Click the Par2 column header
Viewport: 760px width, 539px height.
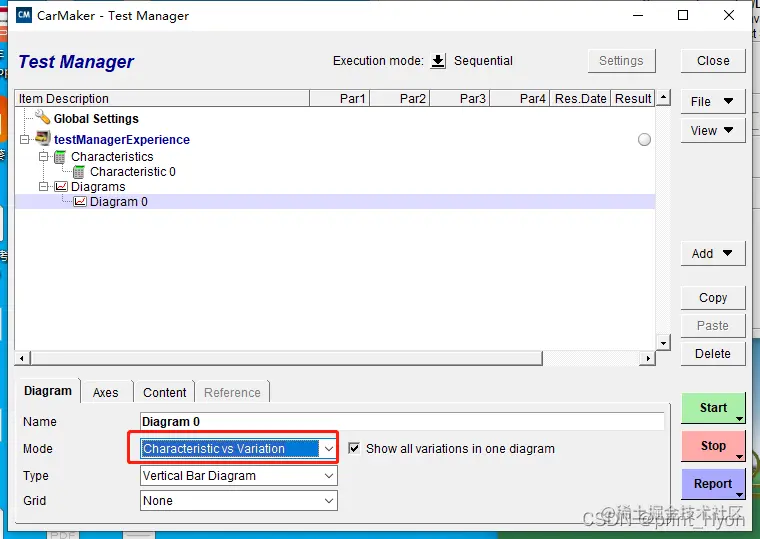(x=400, y=99)
